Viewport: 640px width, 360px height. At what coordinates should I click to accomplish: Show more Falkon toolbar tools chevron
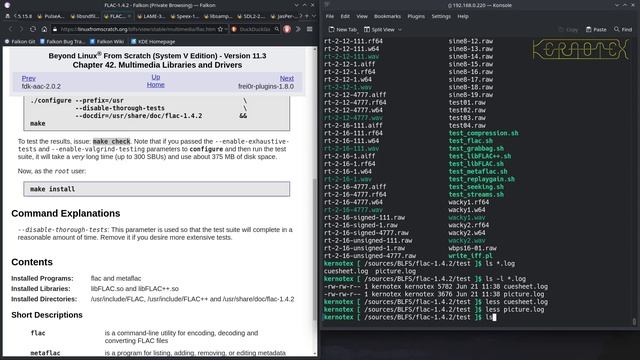pyautogui.click(x=298, y=29)
